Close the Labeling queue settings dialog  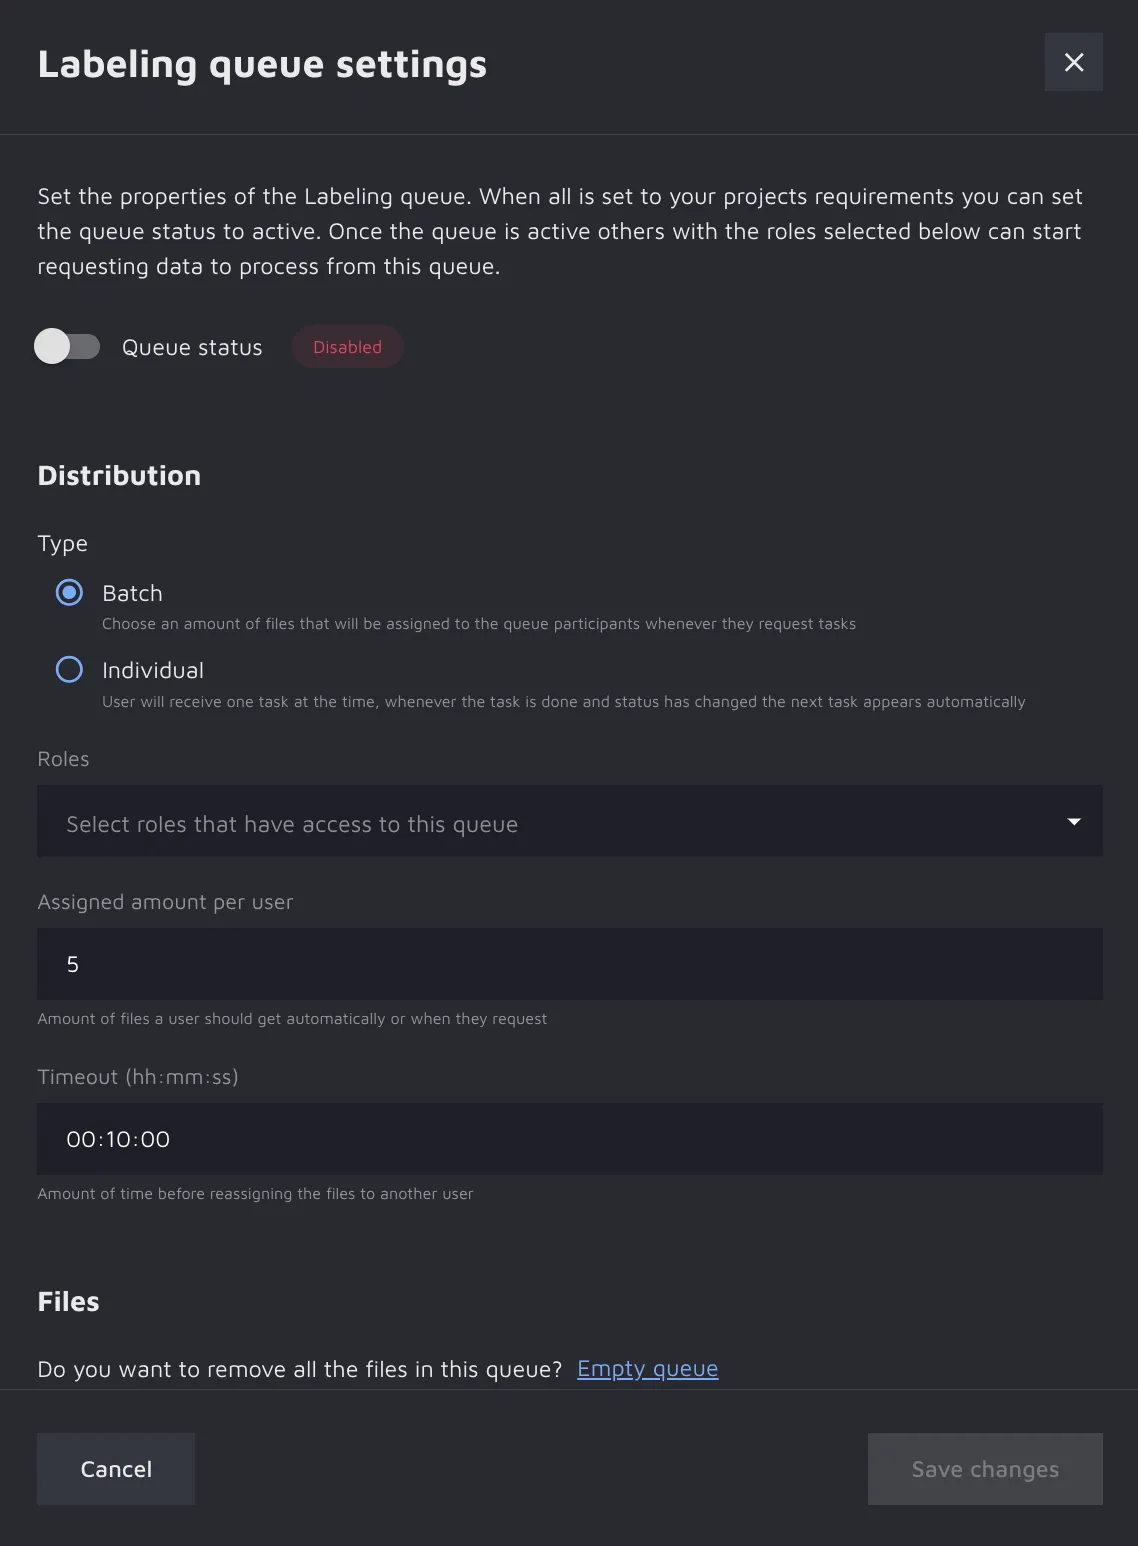pyautogui.click(x=1073, y=62)
